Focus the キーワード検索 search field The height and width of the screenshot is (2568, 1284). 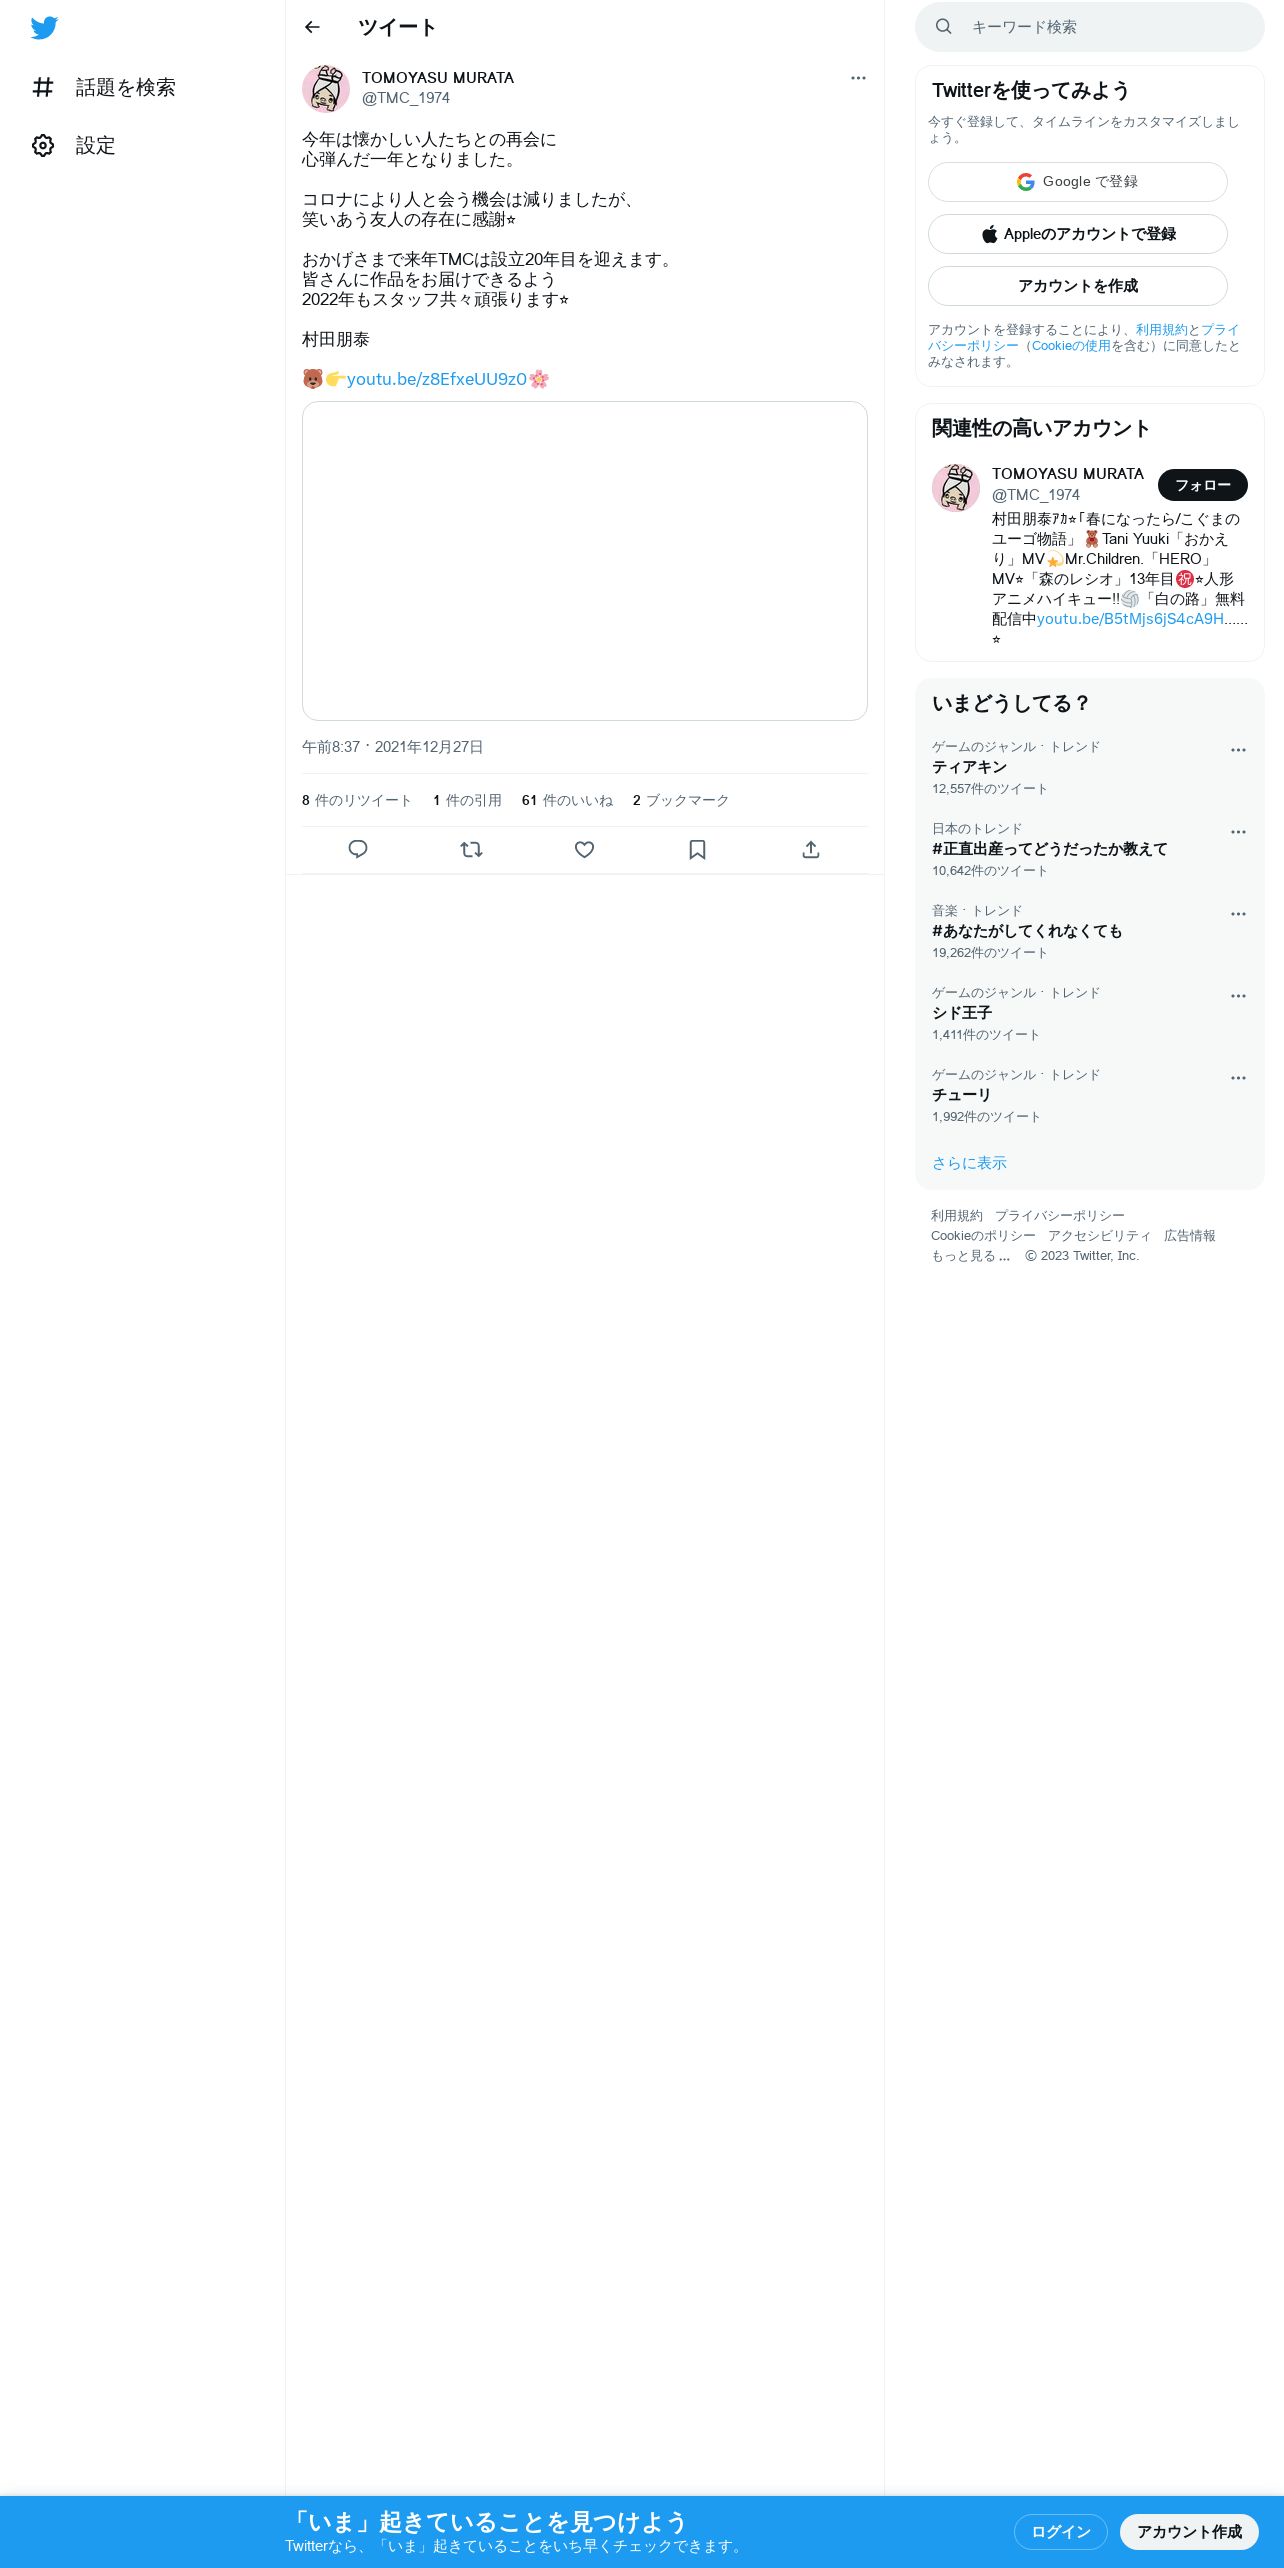(1090, 27)
